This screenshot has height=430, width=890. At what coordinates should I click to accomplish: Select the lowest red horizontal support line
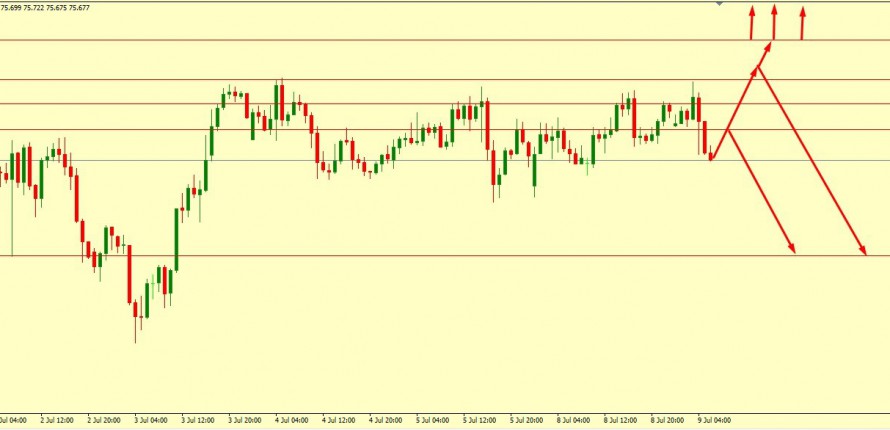click(400, 255)
